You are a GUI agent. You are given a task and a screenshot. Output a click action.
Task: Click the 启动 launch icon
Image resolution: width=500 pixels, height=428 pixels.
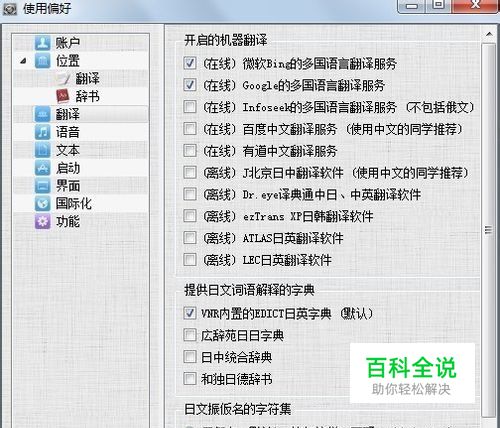(43, 168)
